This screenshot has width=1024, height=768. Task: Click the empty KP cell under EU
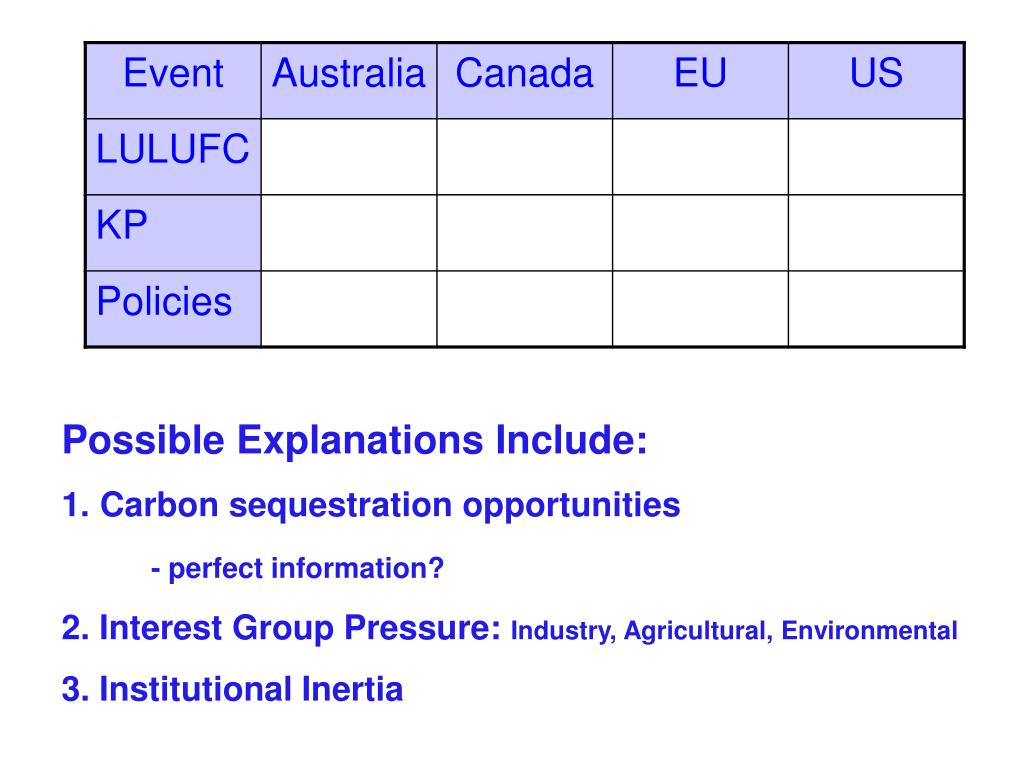(700, 232)
